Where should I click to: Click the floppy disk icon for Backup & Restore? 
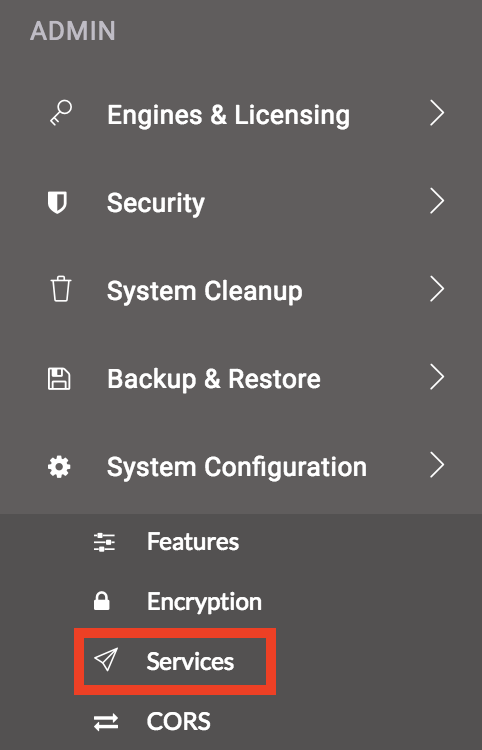59,378
